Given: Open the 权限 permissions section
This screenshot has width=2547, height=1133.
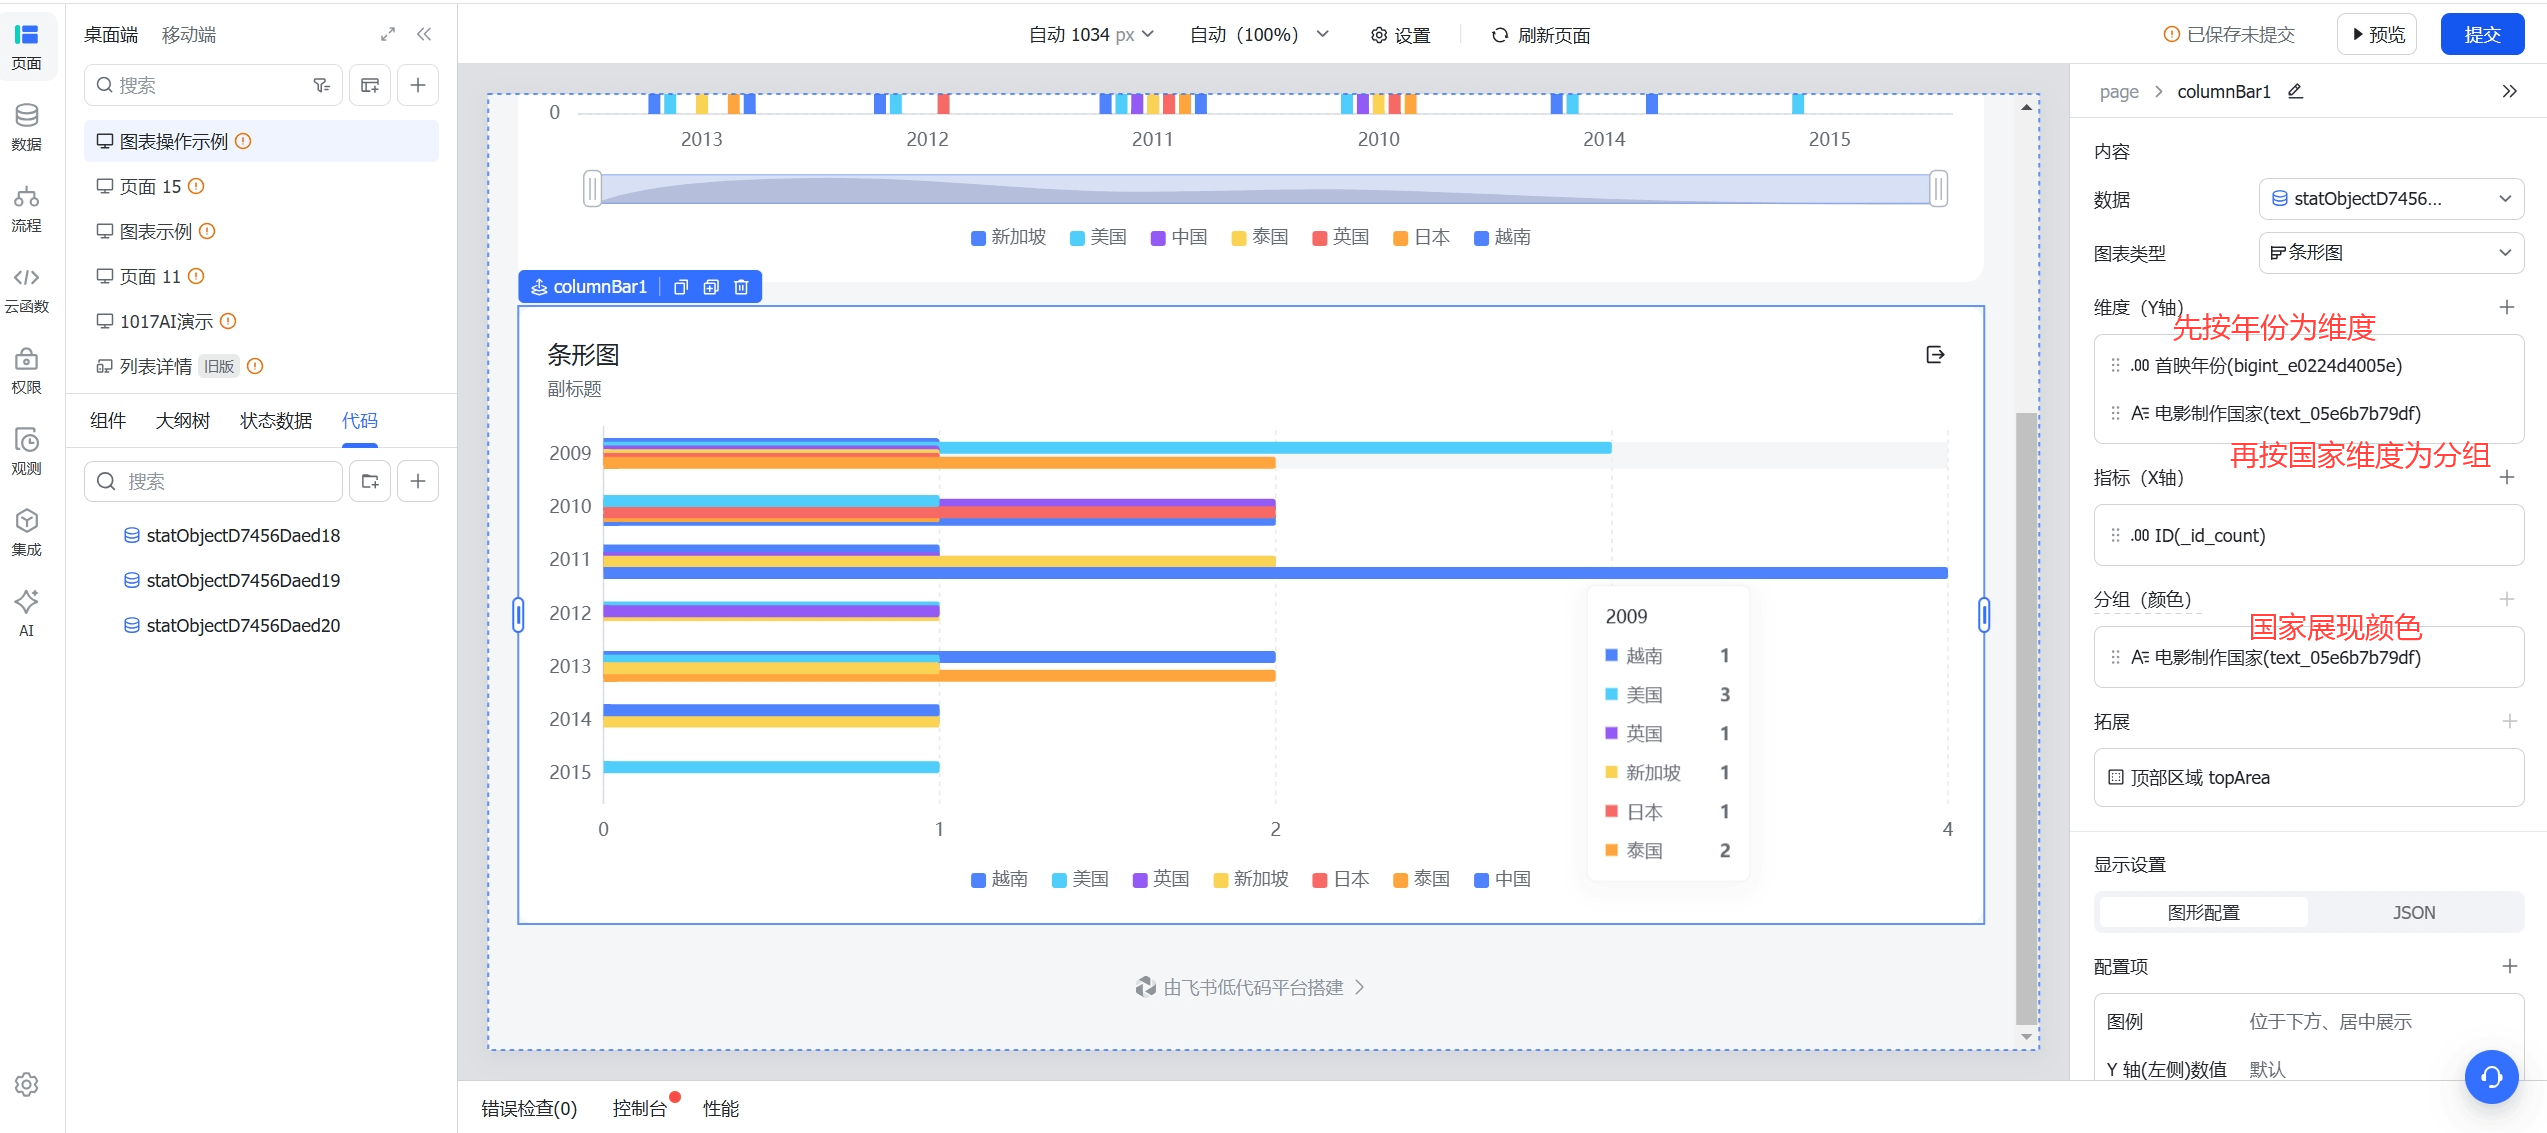Looking at the screenshot, I should [x=27, y=370].
